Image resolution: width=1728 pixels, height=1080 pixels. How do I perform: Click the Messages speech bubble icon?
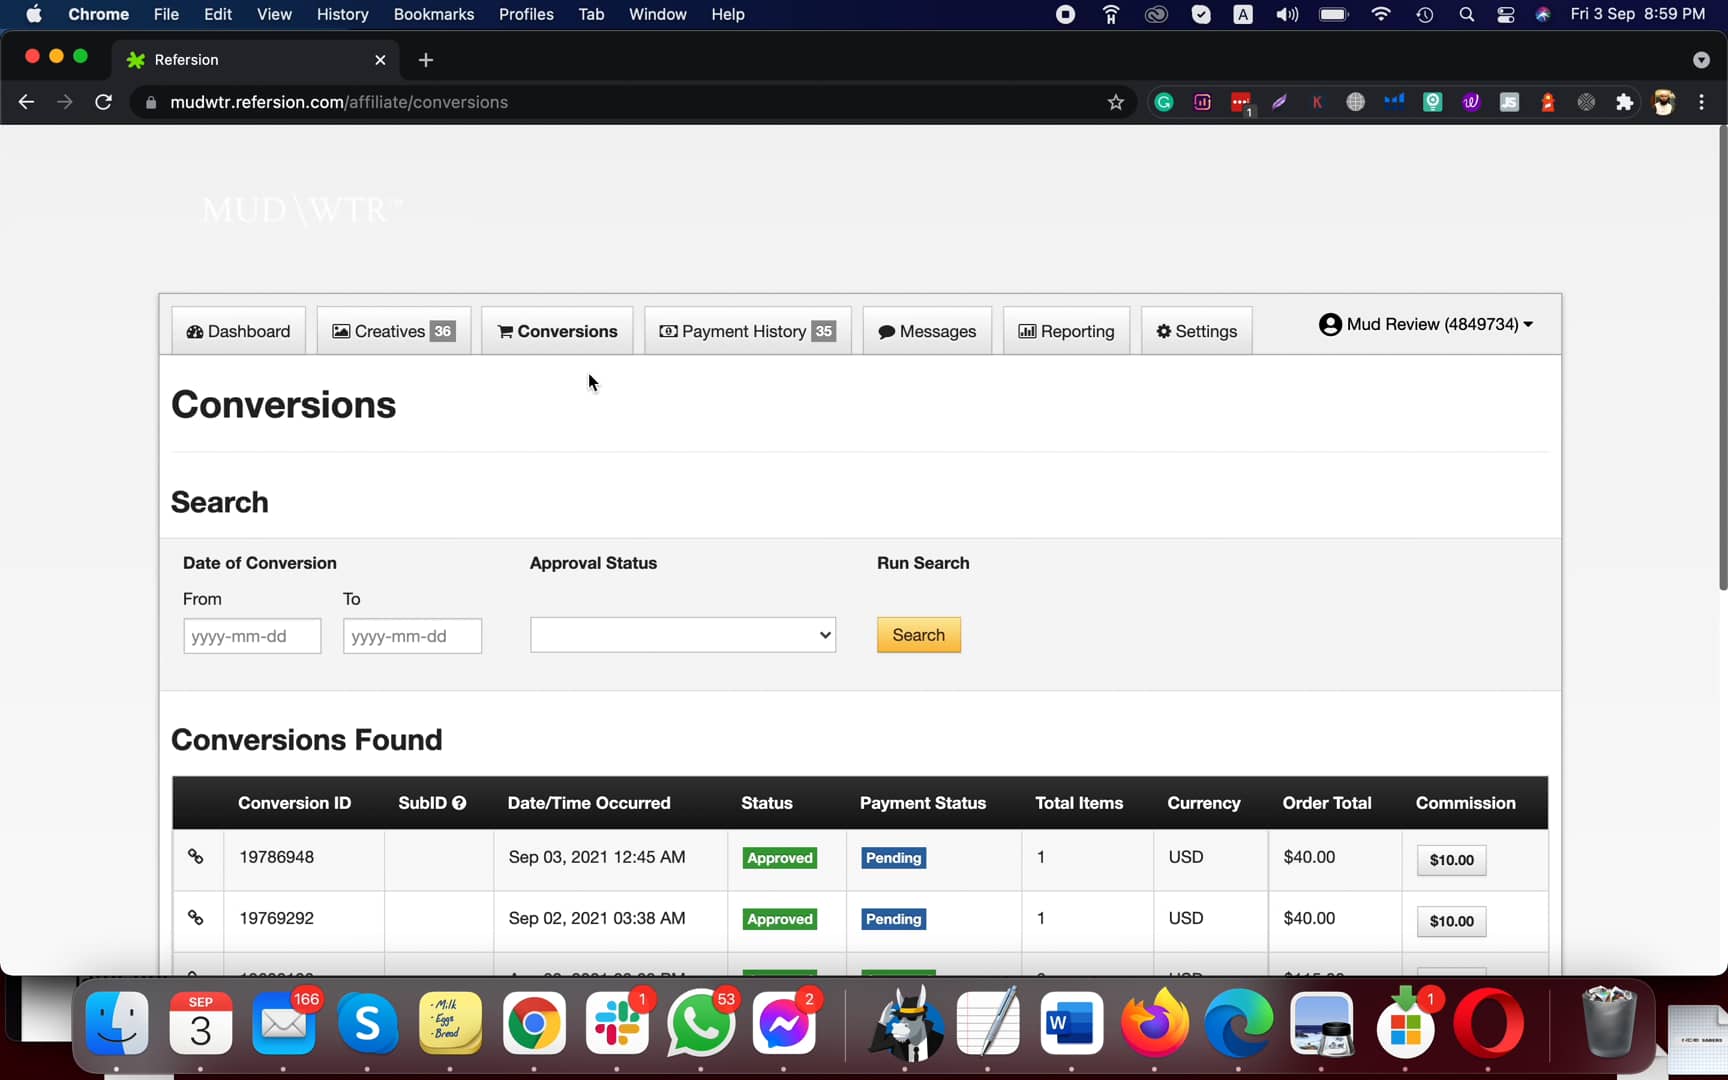click(886, 331)
